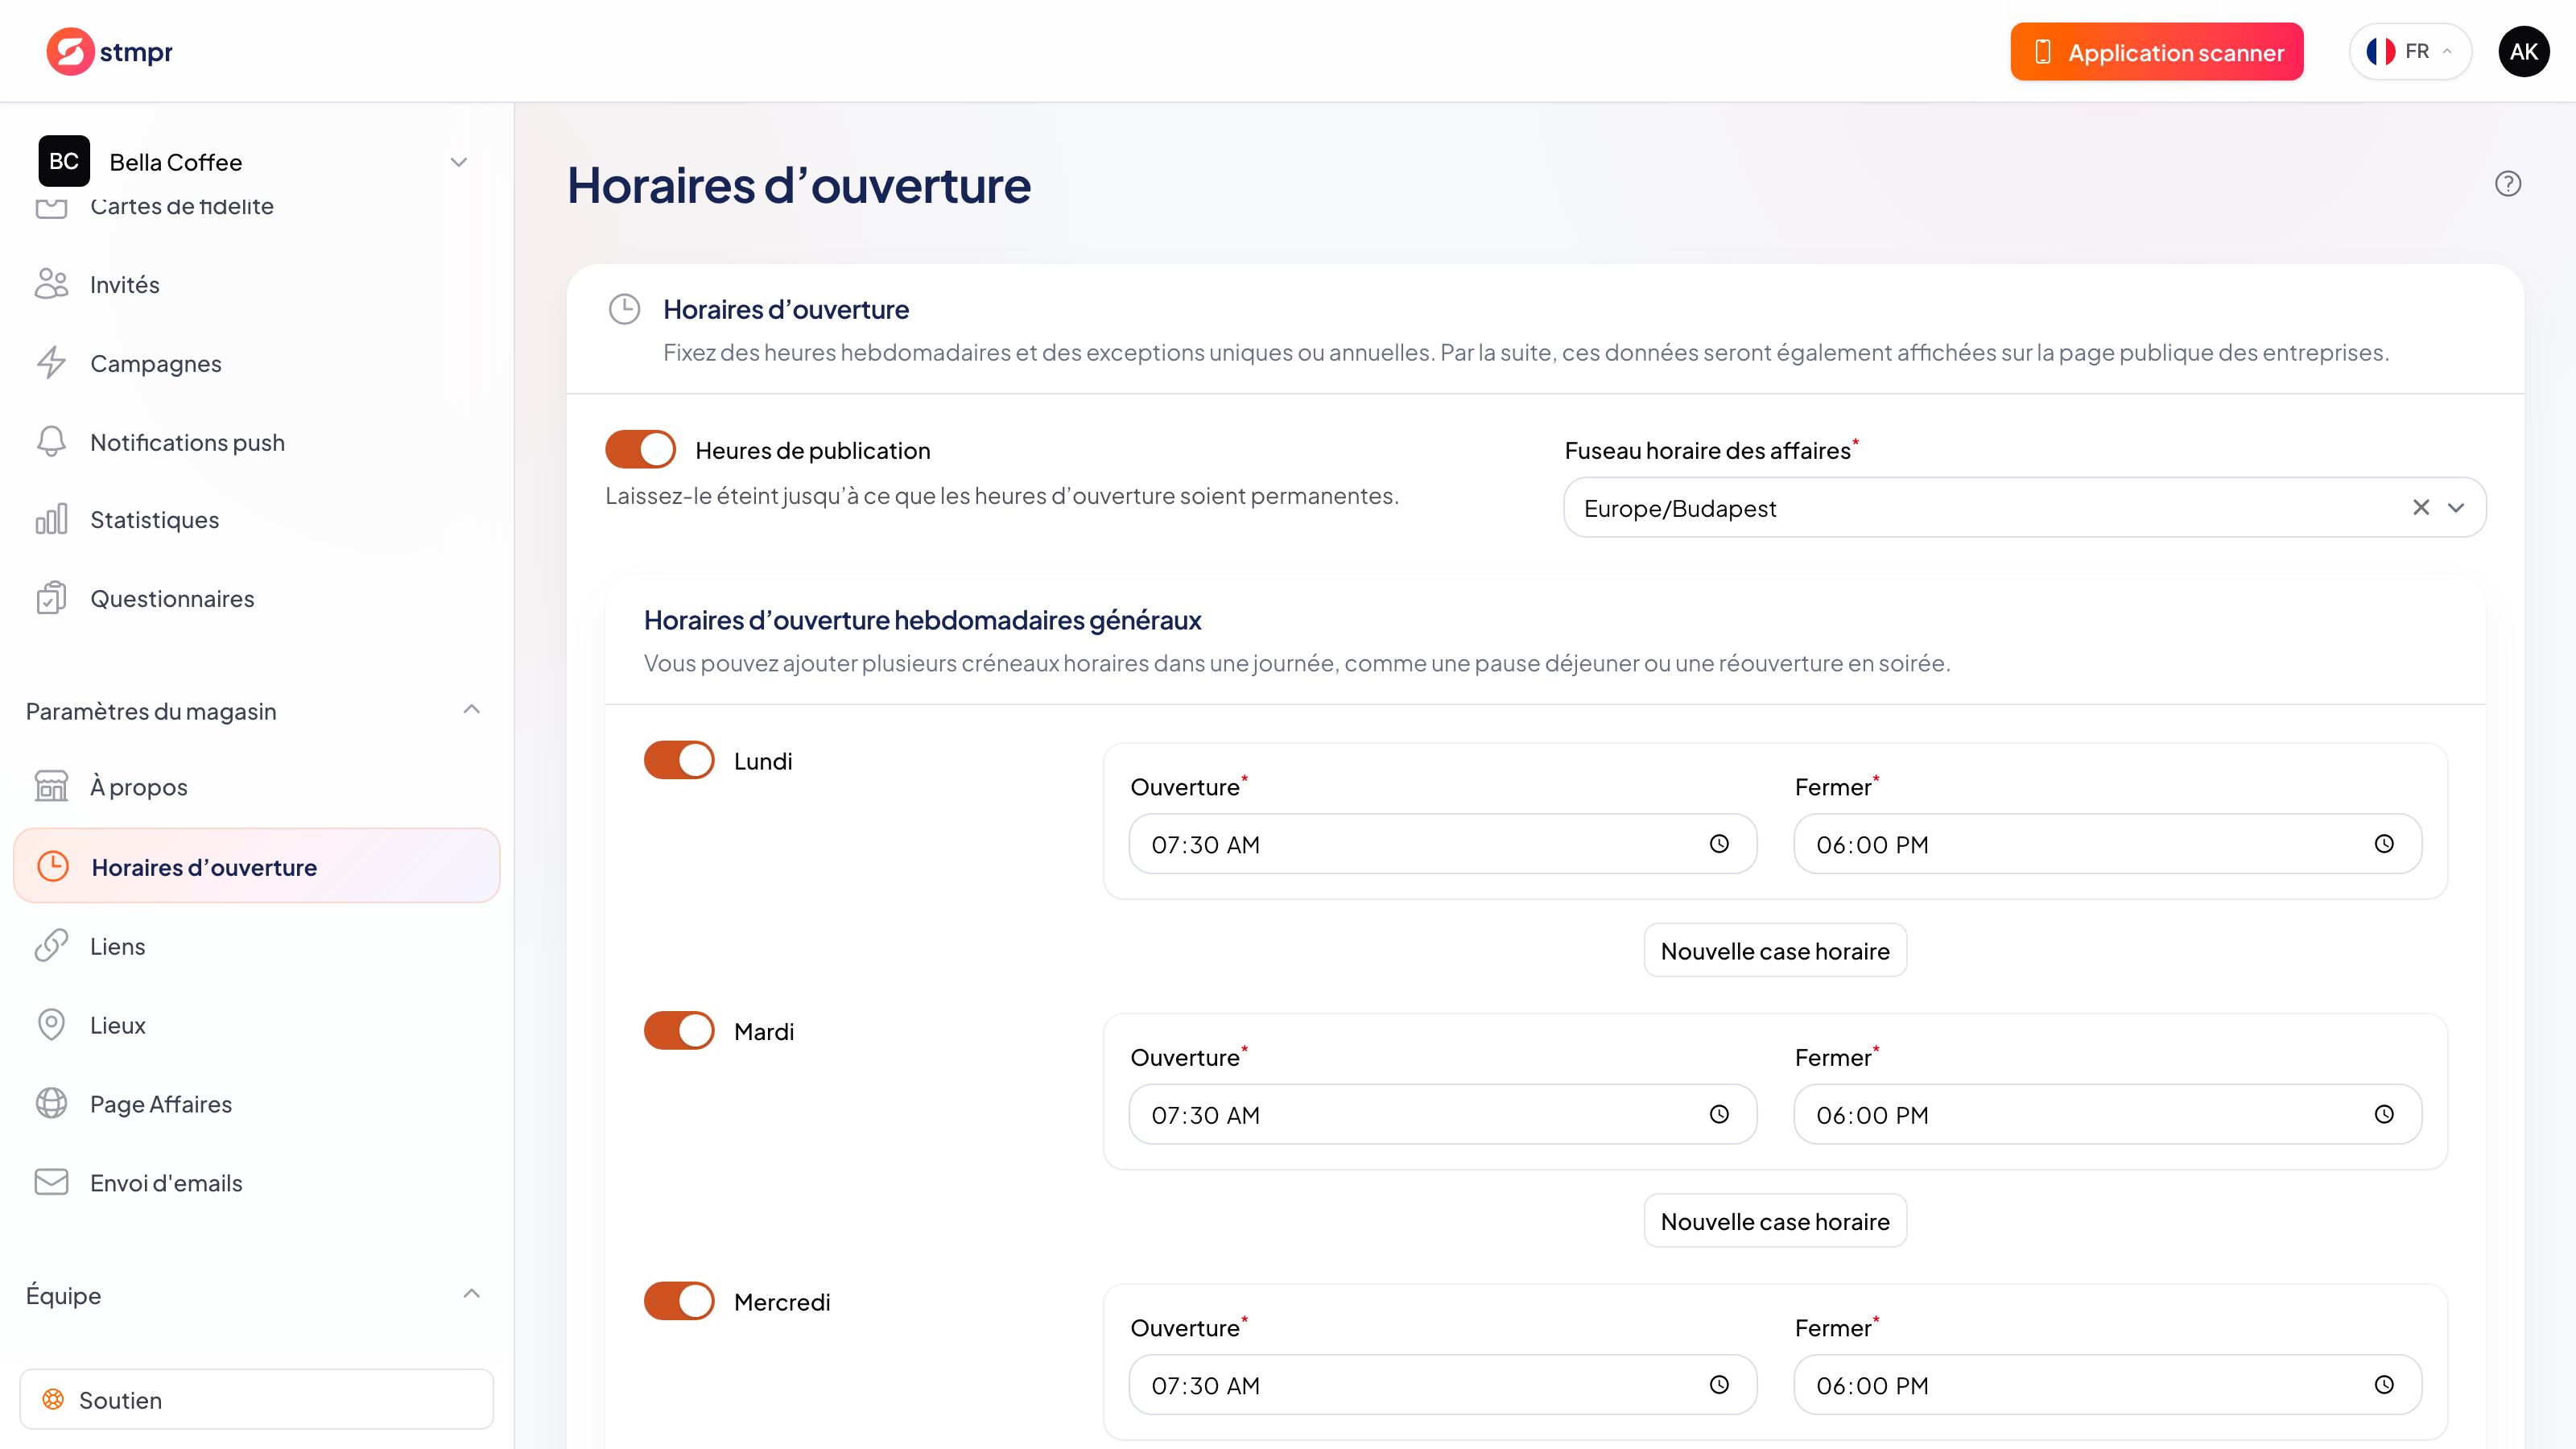Click the Statistiques bar chart icon
2576x1449 pixels.
point(51,519)
